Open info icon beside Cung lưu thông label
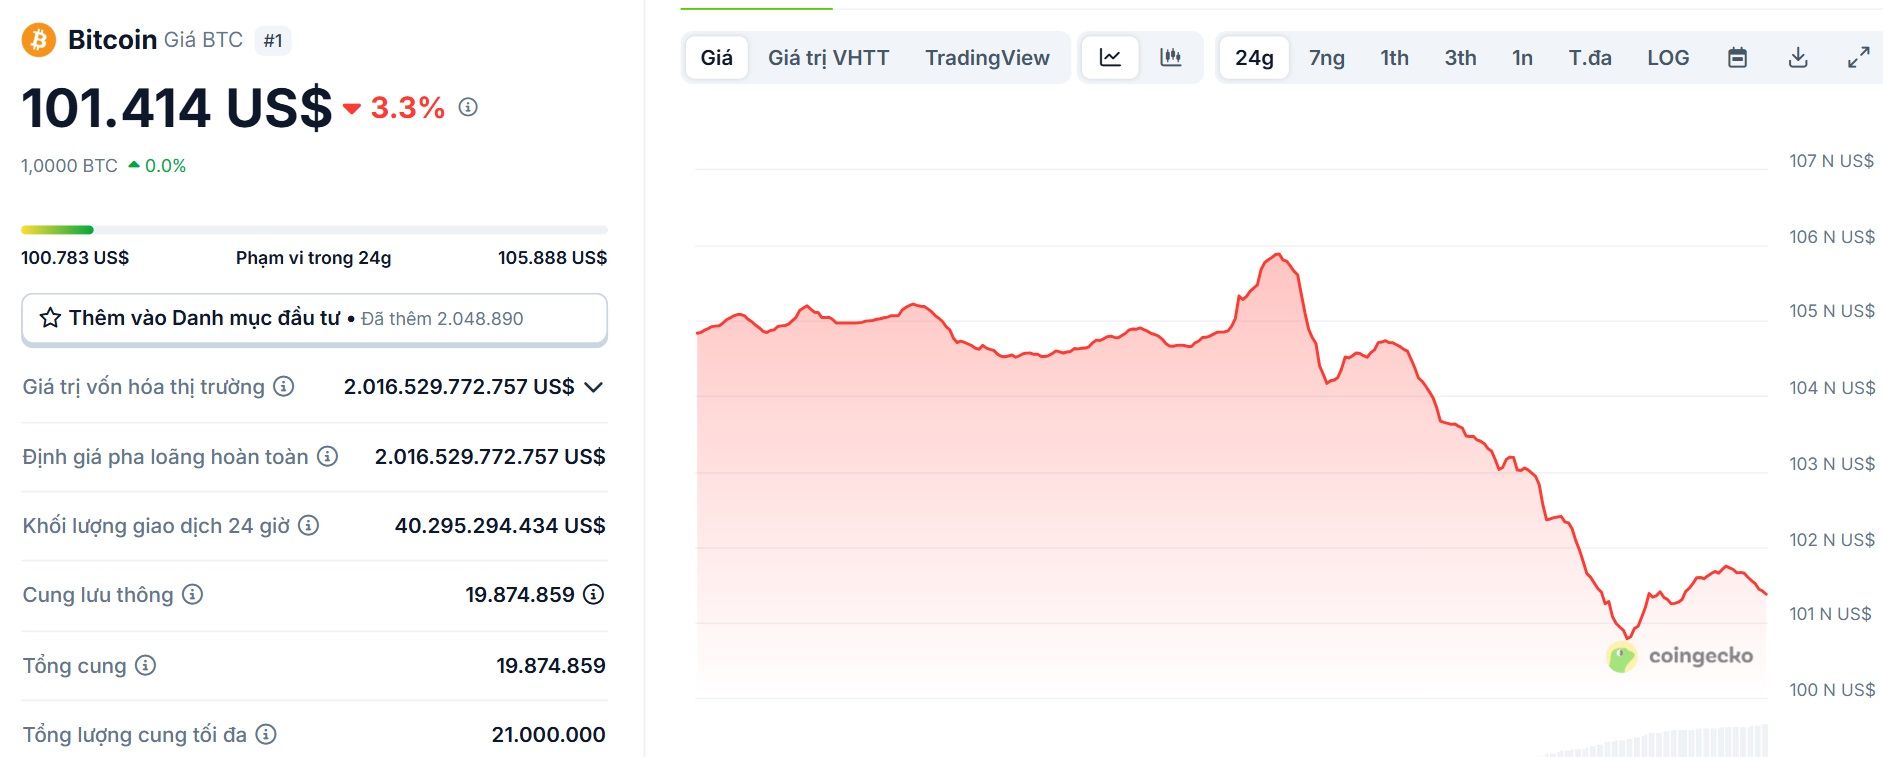 [193, 594]
